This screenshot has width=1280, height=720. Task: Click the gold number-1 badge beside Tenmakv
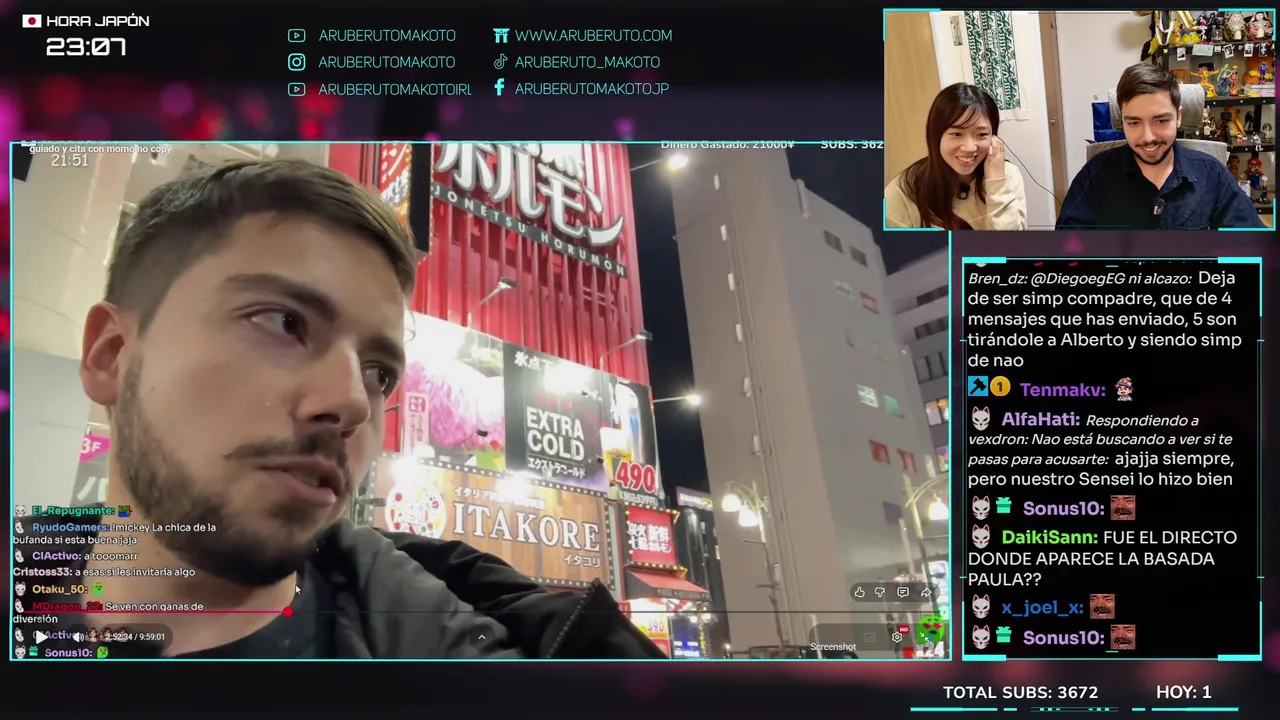pos(1000,388)
